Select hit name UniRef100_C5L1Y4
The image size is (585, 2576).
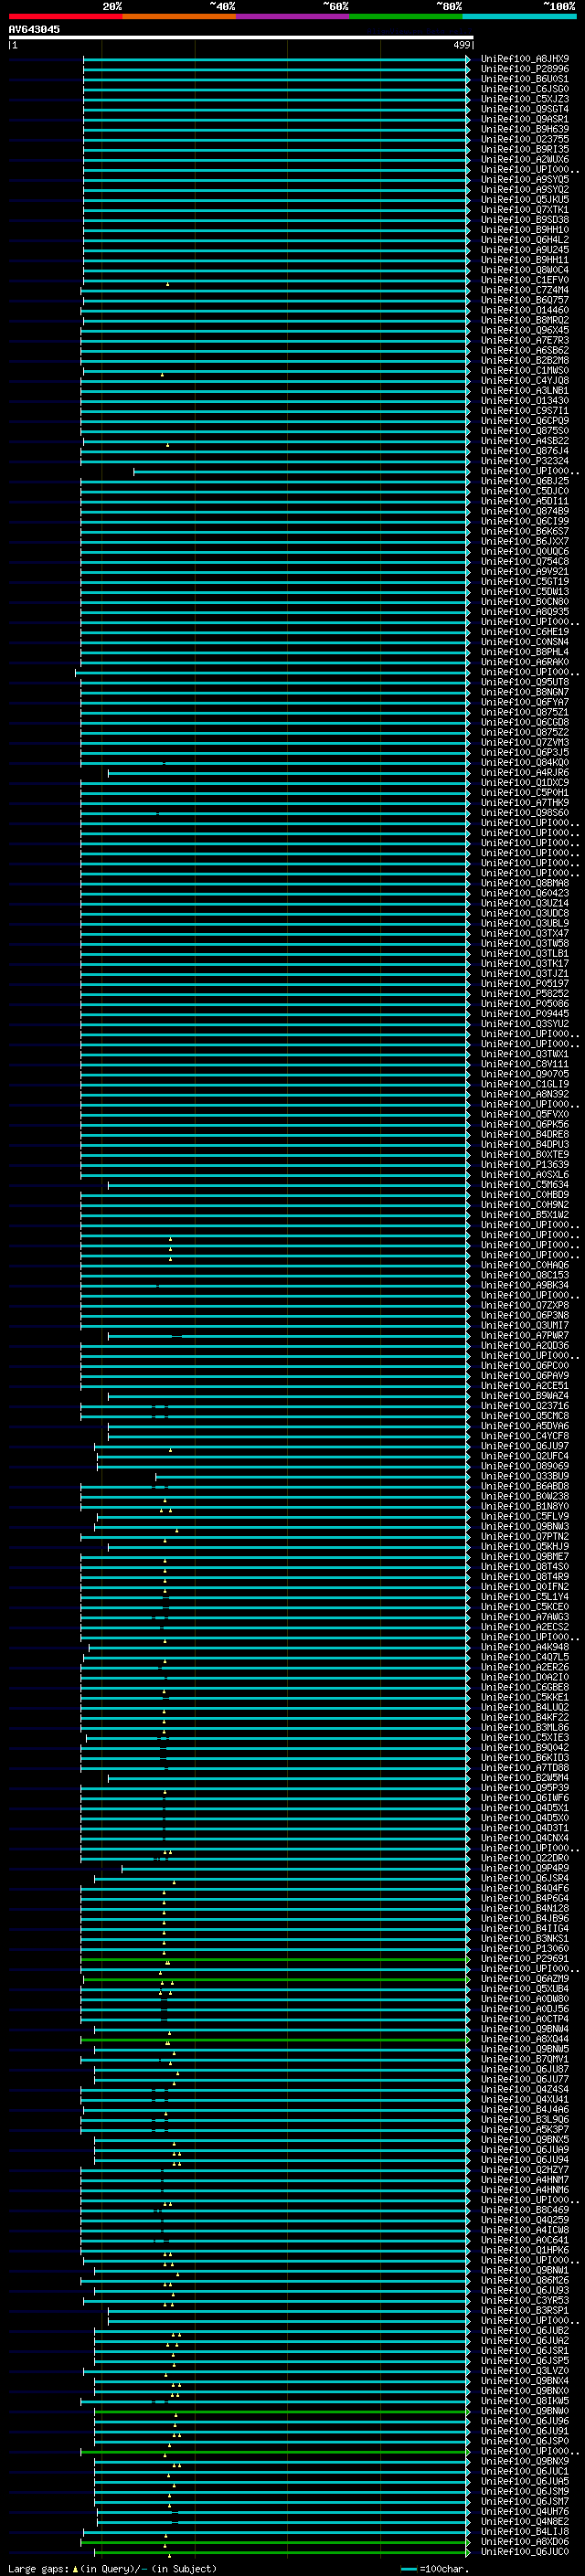(x=524, y=1597)
